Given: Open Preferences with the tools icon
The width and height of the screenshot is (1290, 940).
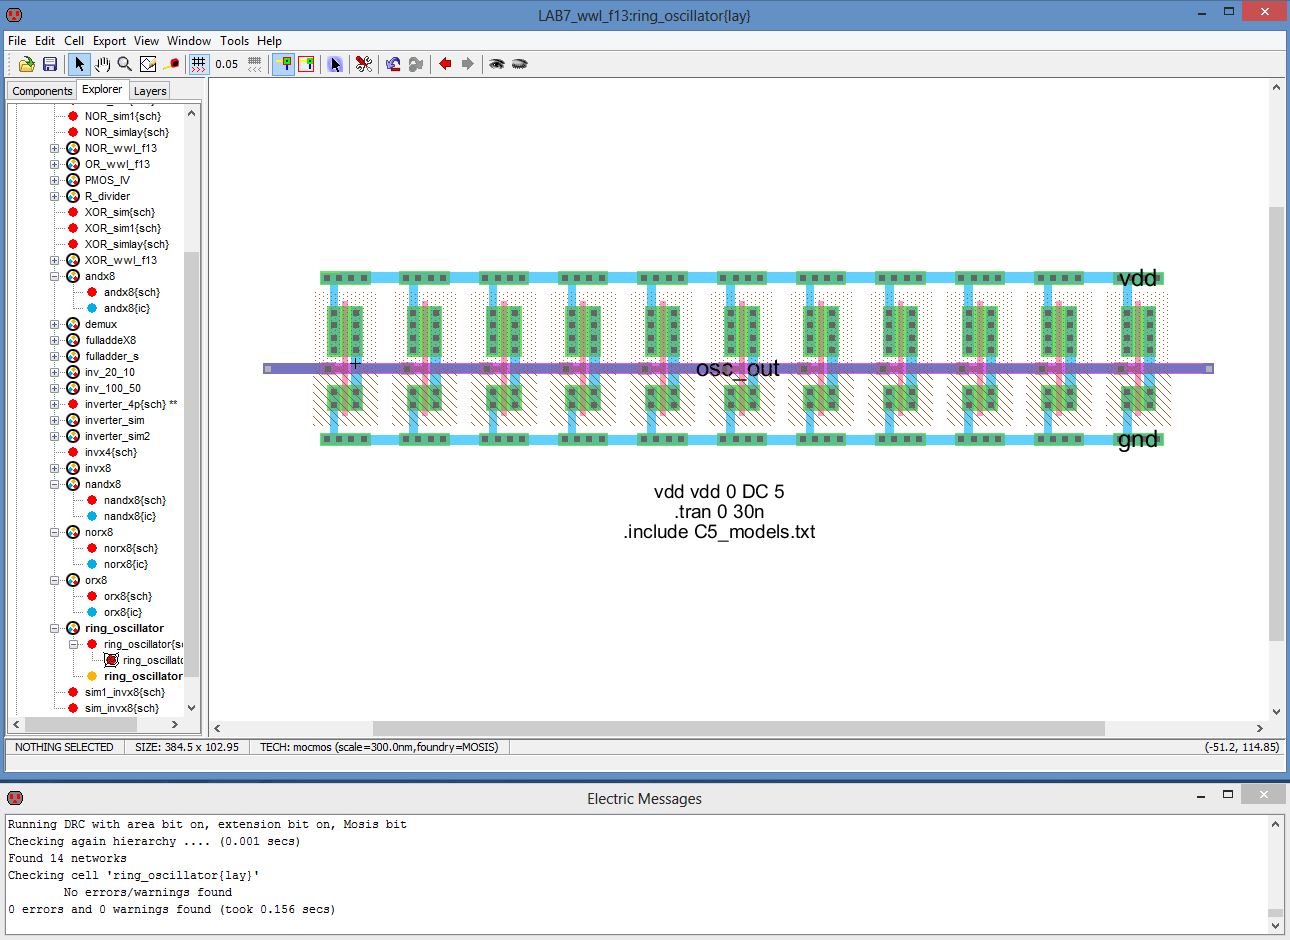Looking at the screenshot, I should [363, 64].
